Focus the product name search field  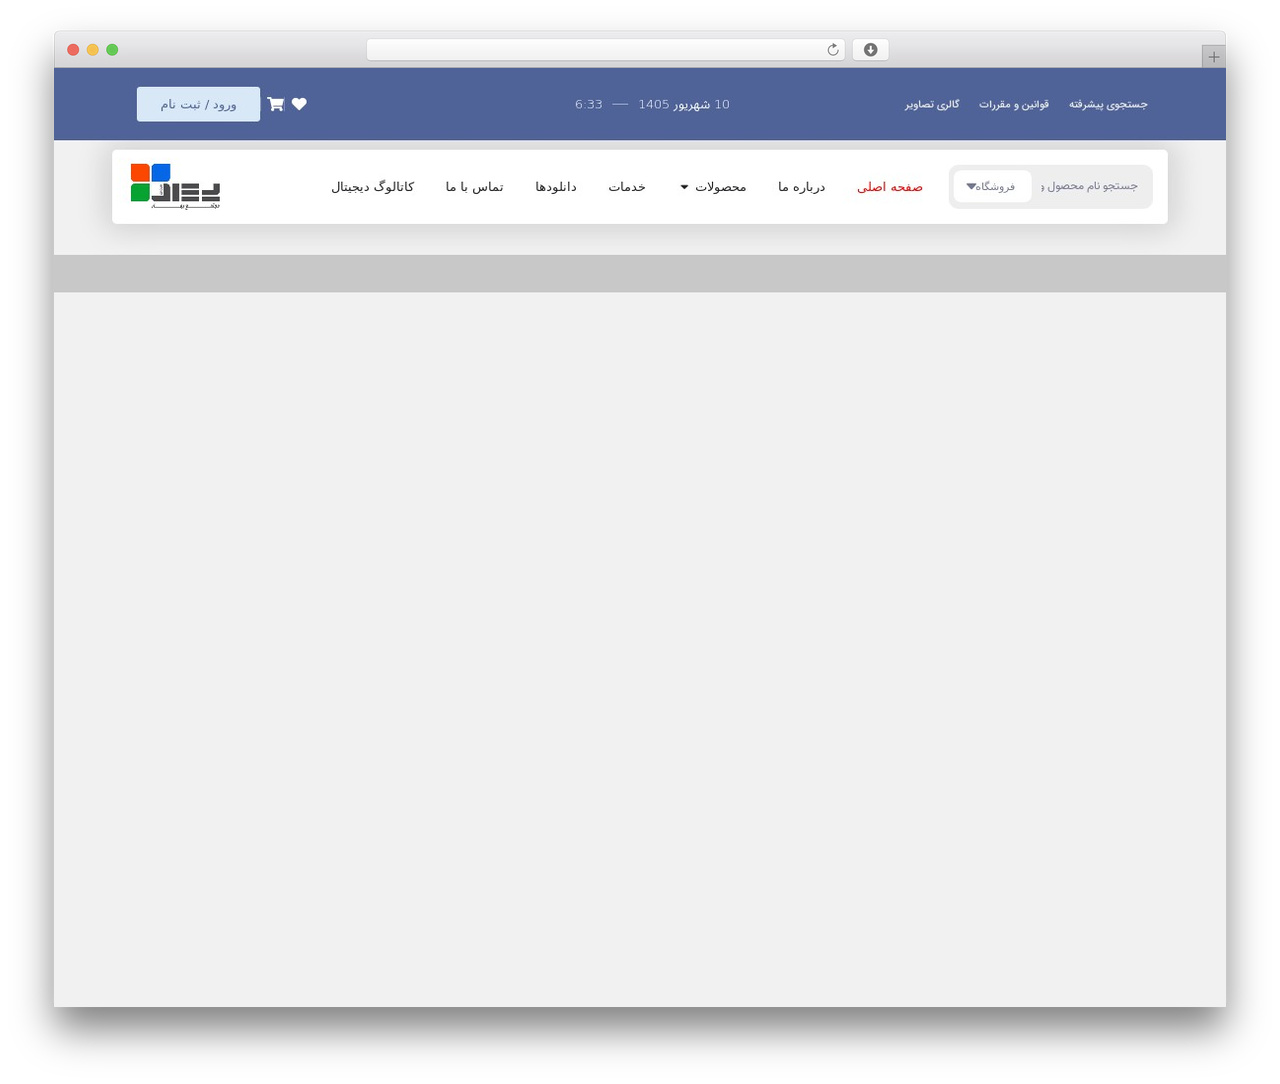pyautogui.click(x=1092, y=187)
